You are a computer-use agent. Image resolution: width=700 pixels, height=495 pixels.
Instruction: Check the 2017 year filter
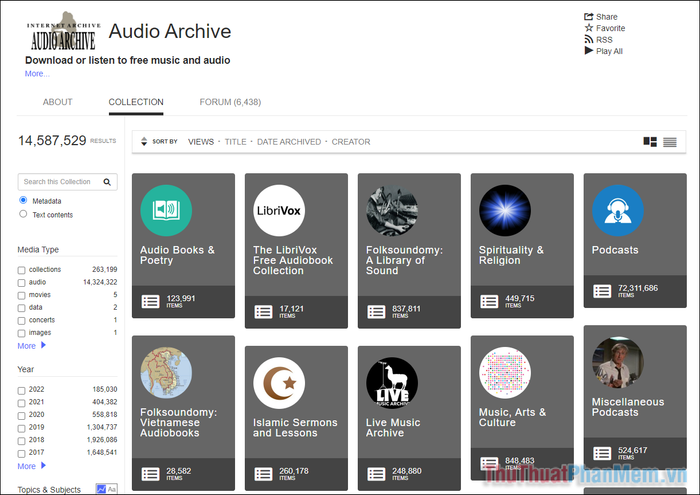tap(21, 453)
